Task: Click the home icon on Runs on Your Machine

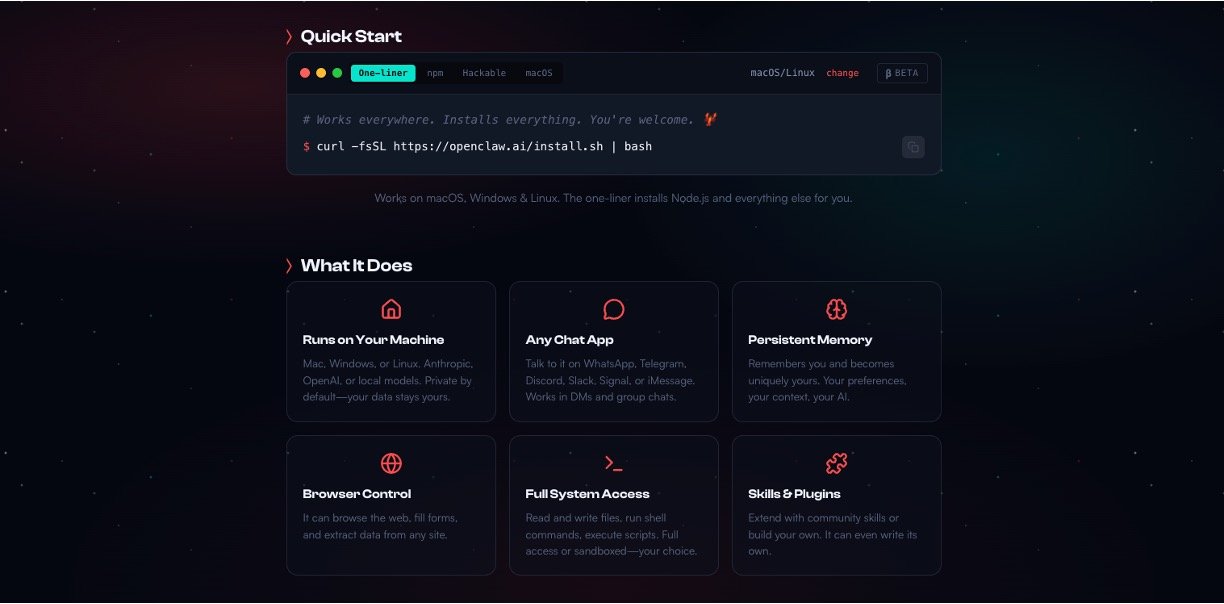Action: [391, 309]
